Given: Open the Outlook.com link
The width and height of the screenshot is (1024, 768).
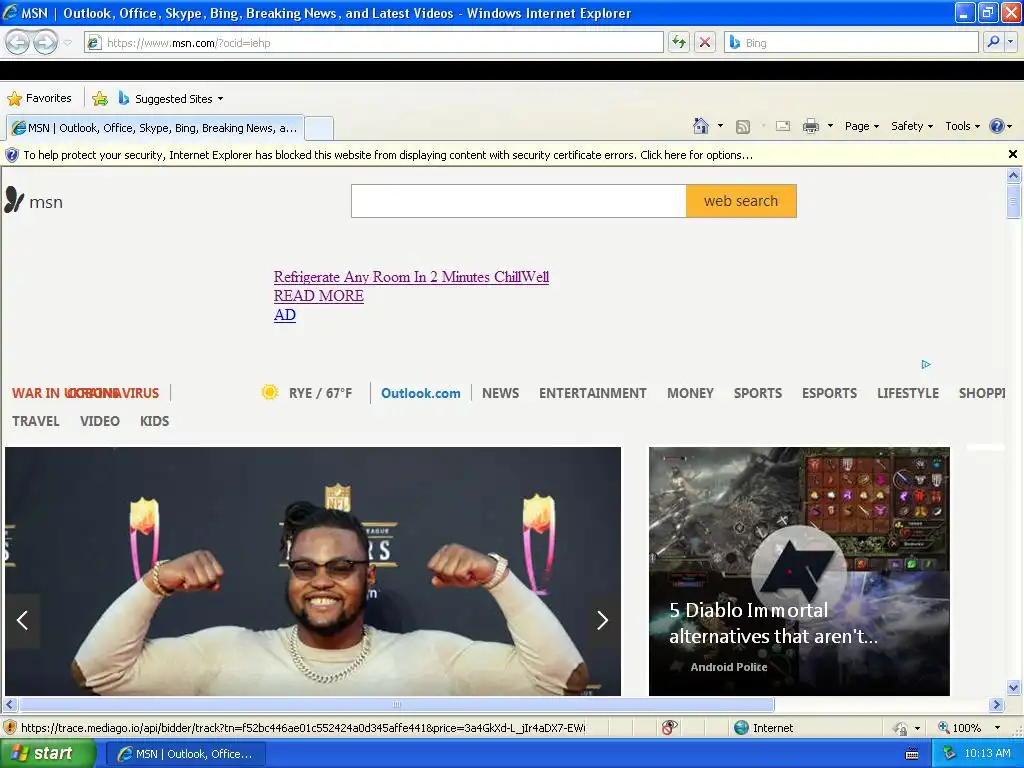Looking at the screenshot, I should click(x=421, y=393).
